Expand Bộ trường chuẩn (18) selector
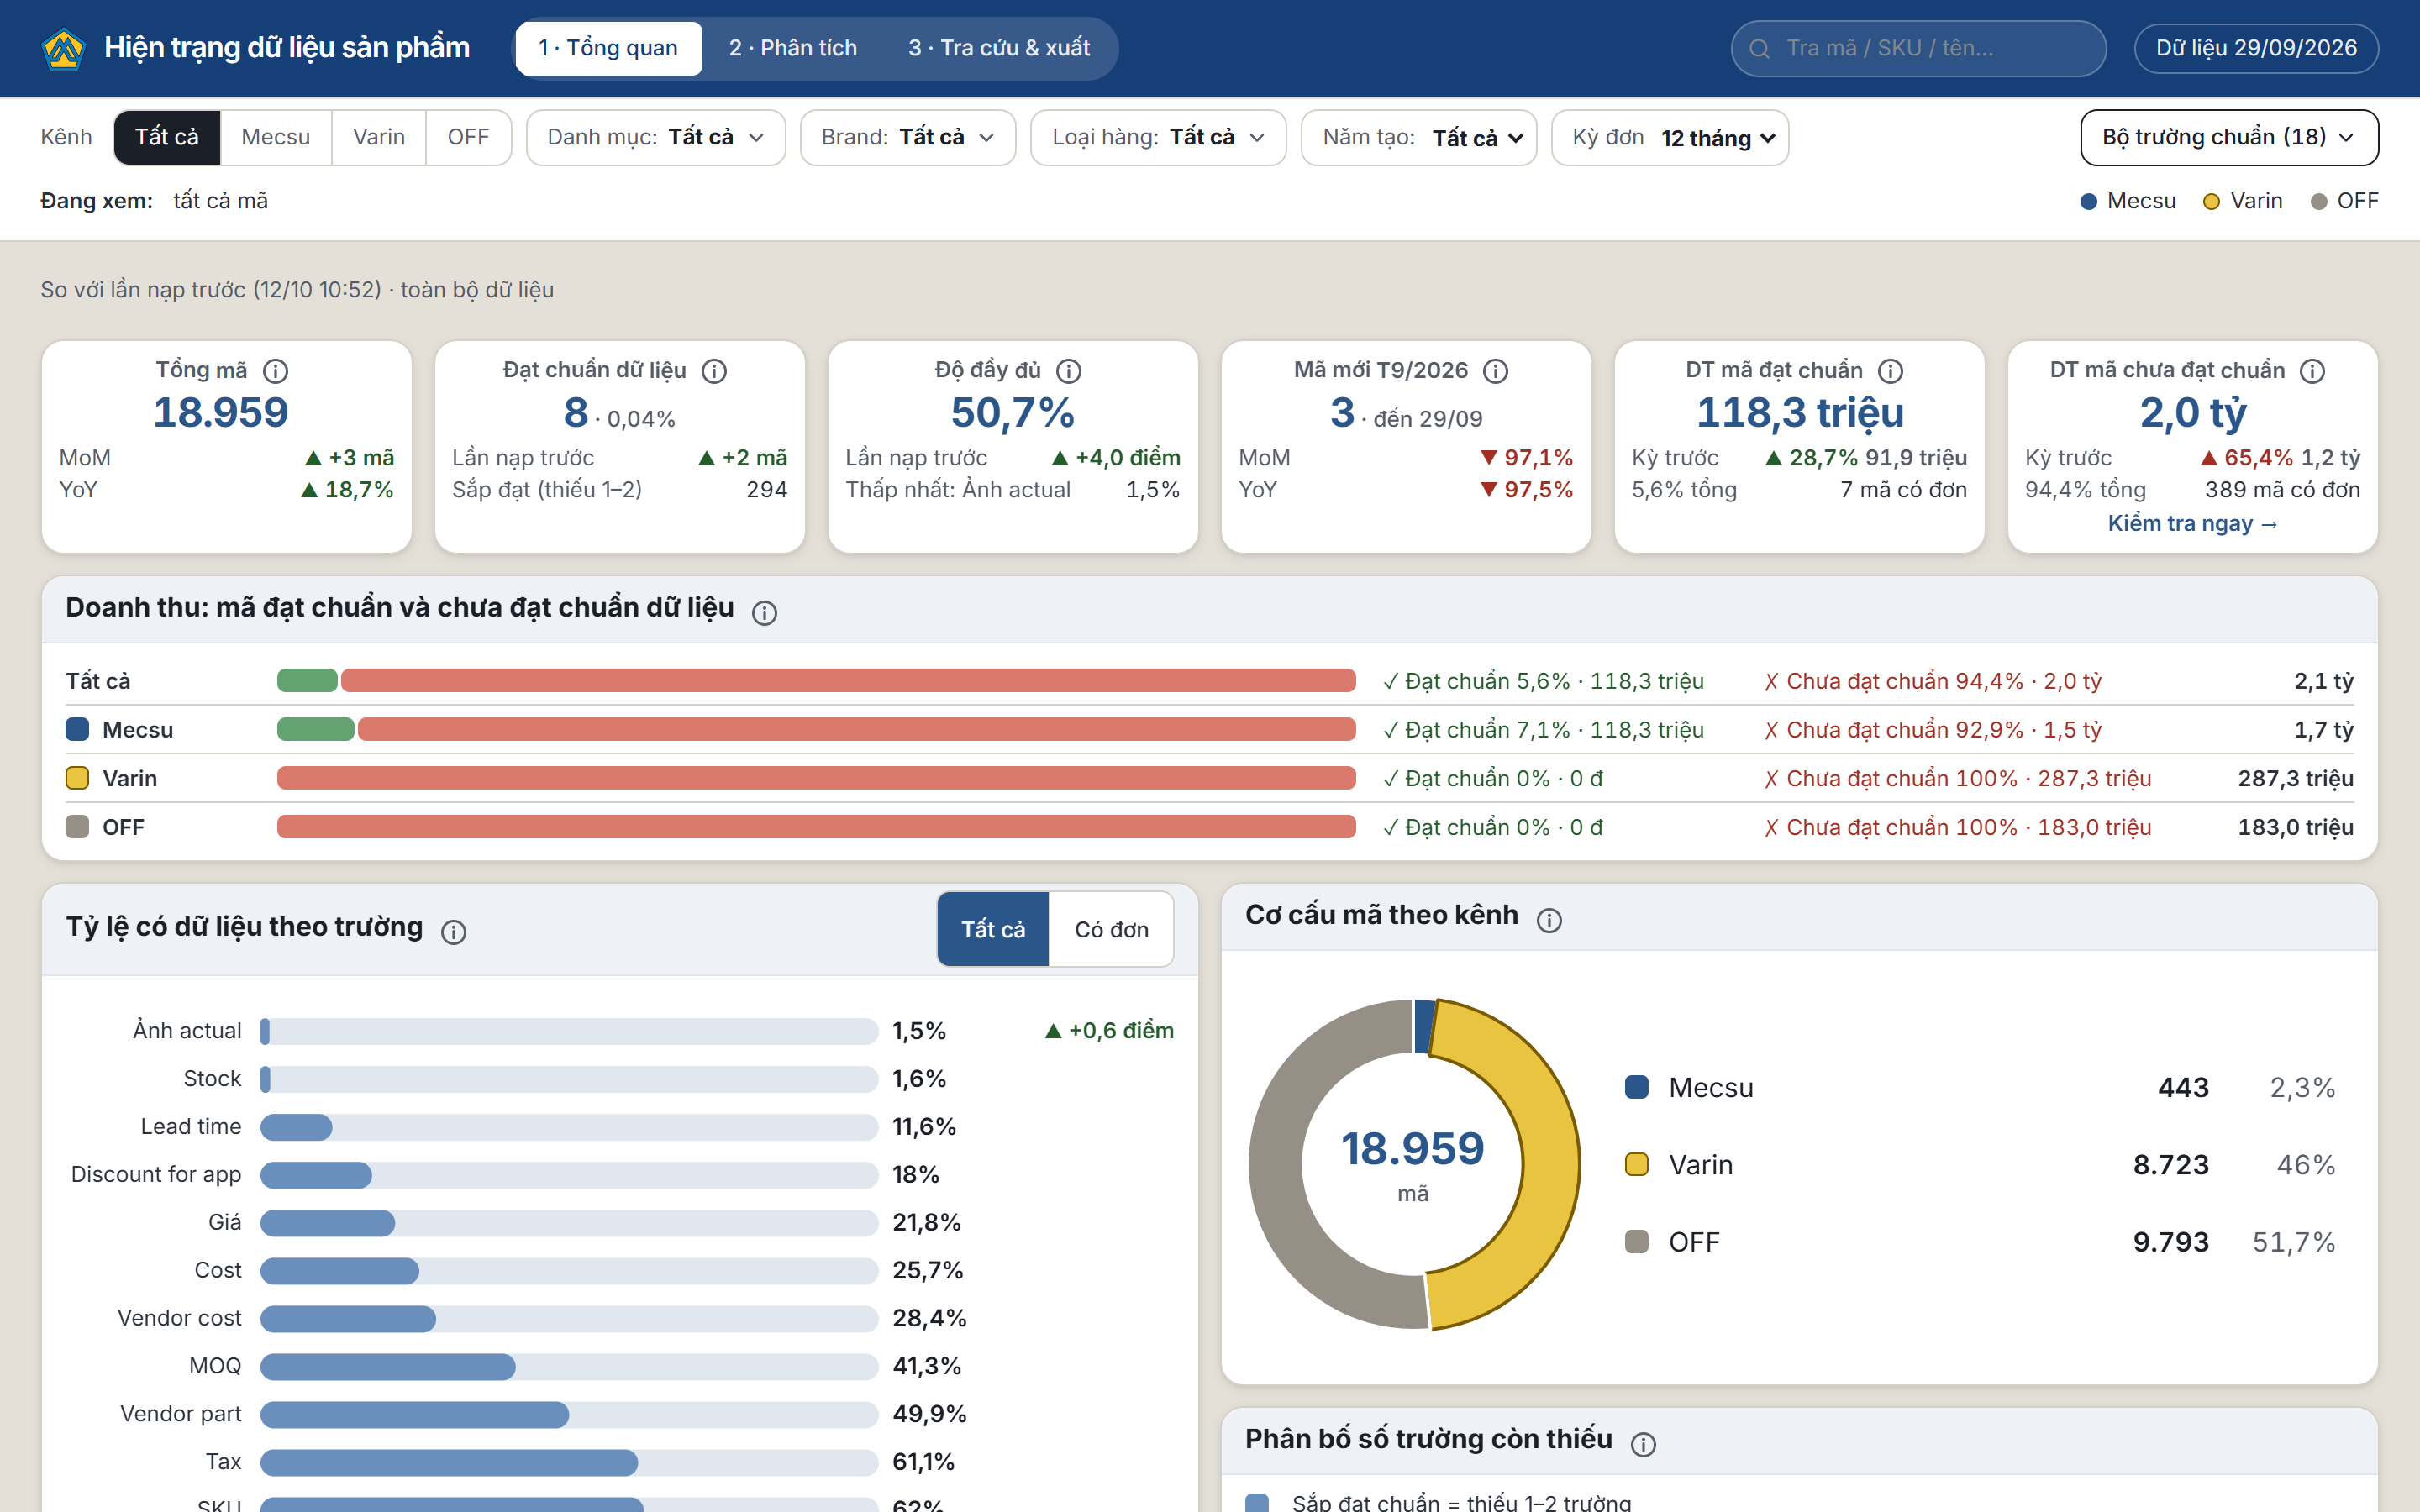 (2229, 137)
